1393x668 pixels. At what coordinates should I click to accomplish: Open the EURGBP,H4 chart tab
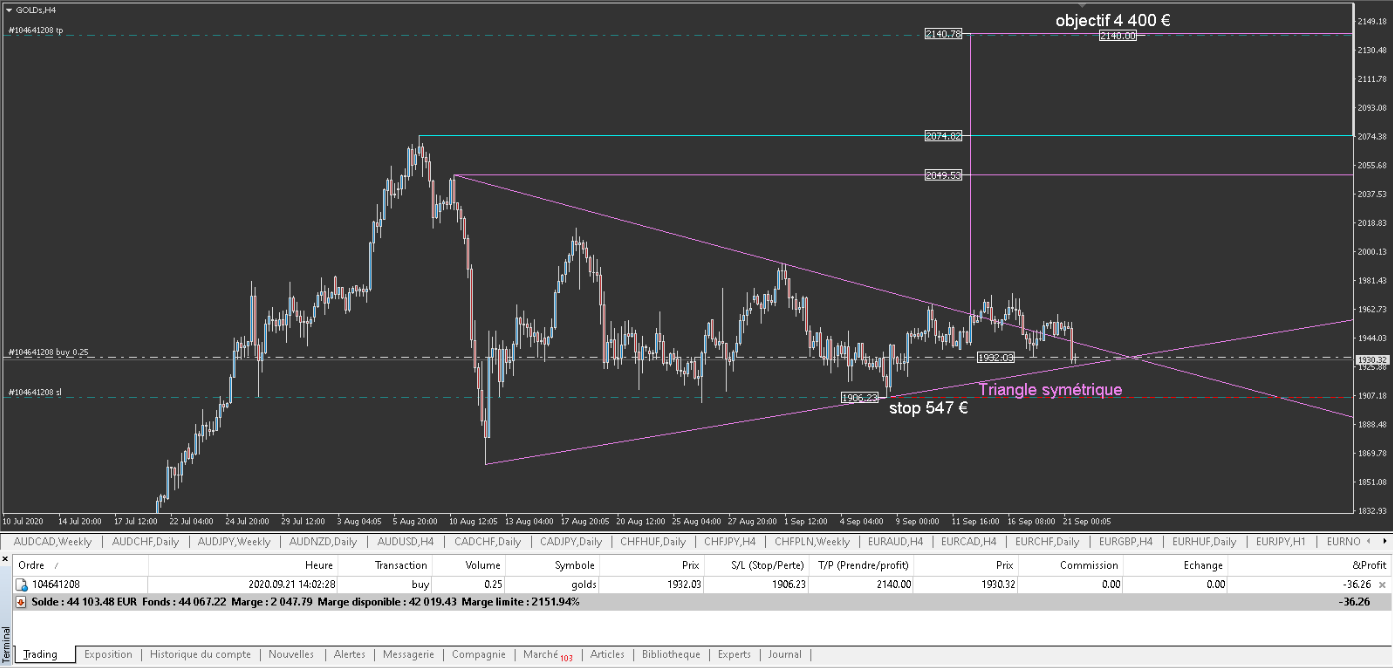[x=1126, y=541]
